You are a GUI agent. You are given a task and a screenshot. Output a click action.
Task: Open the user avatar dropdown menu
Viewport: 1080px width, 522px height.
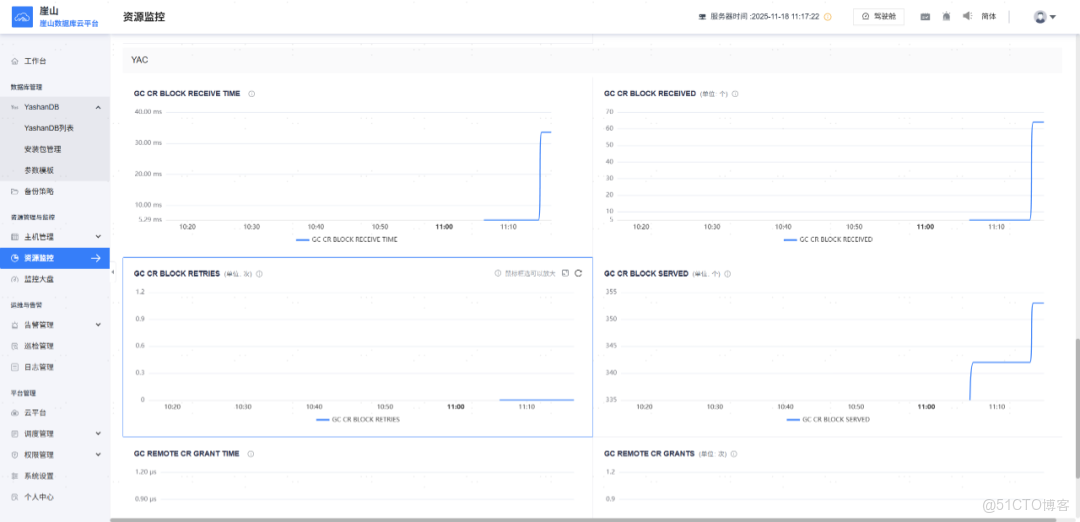pyautogui.click(x=1045, y=17)
